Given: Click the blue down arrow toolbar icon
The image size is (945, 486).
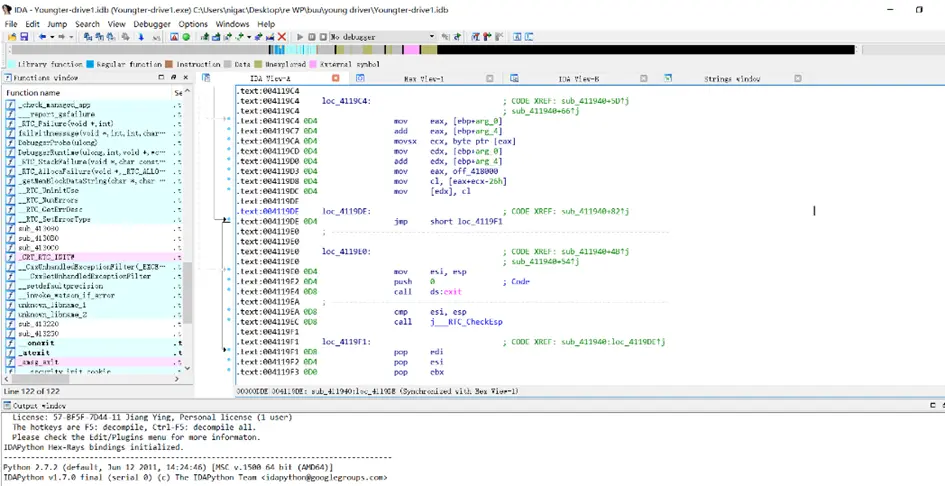Looking at the screenshot, I should [141, 37].
